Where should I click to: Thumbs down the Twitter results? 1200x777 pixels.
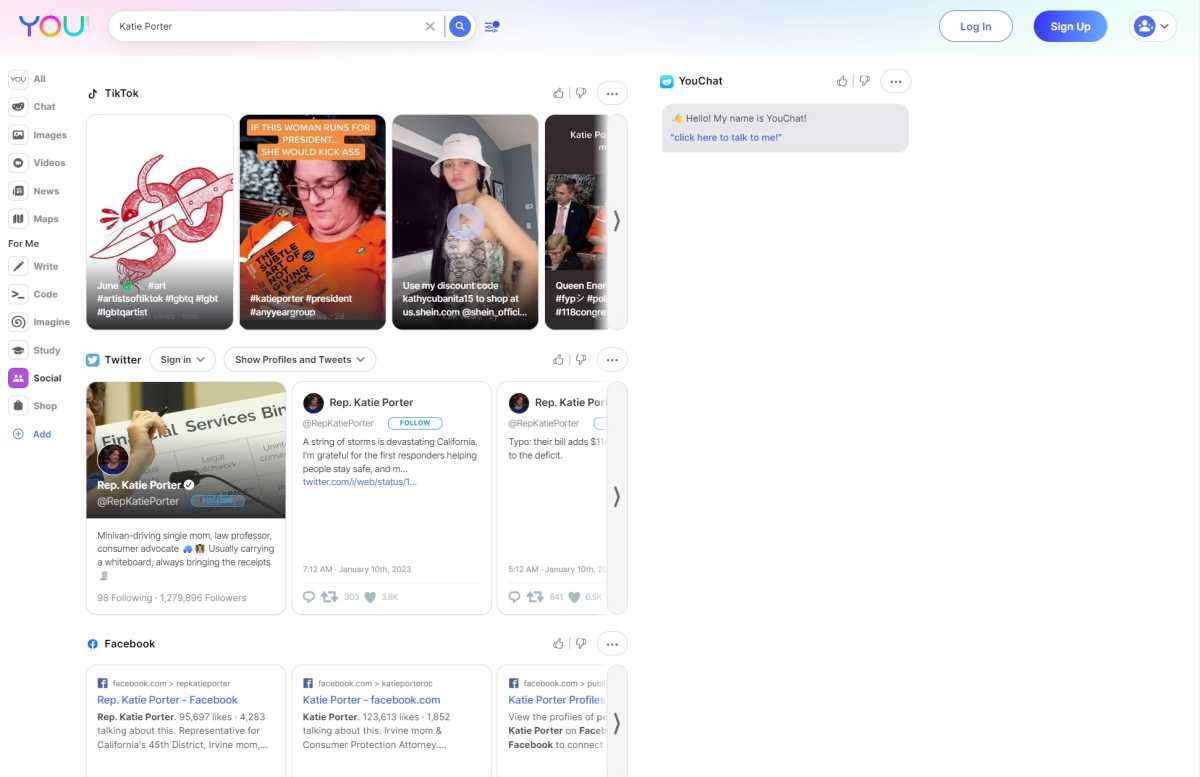click(x=580, y=359)
